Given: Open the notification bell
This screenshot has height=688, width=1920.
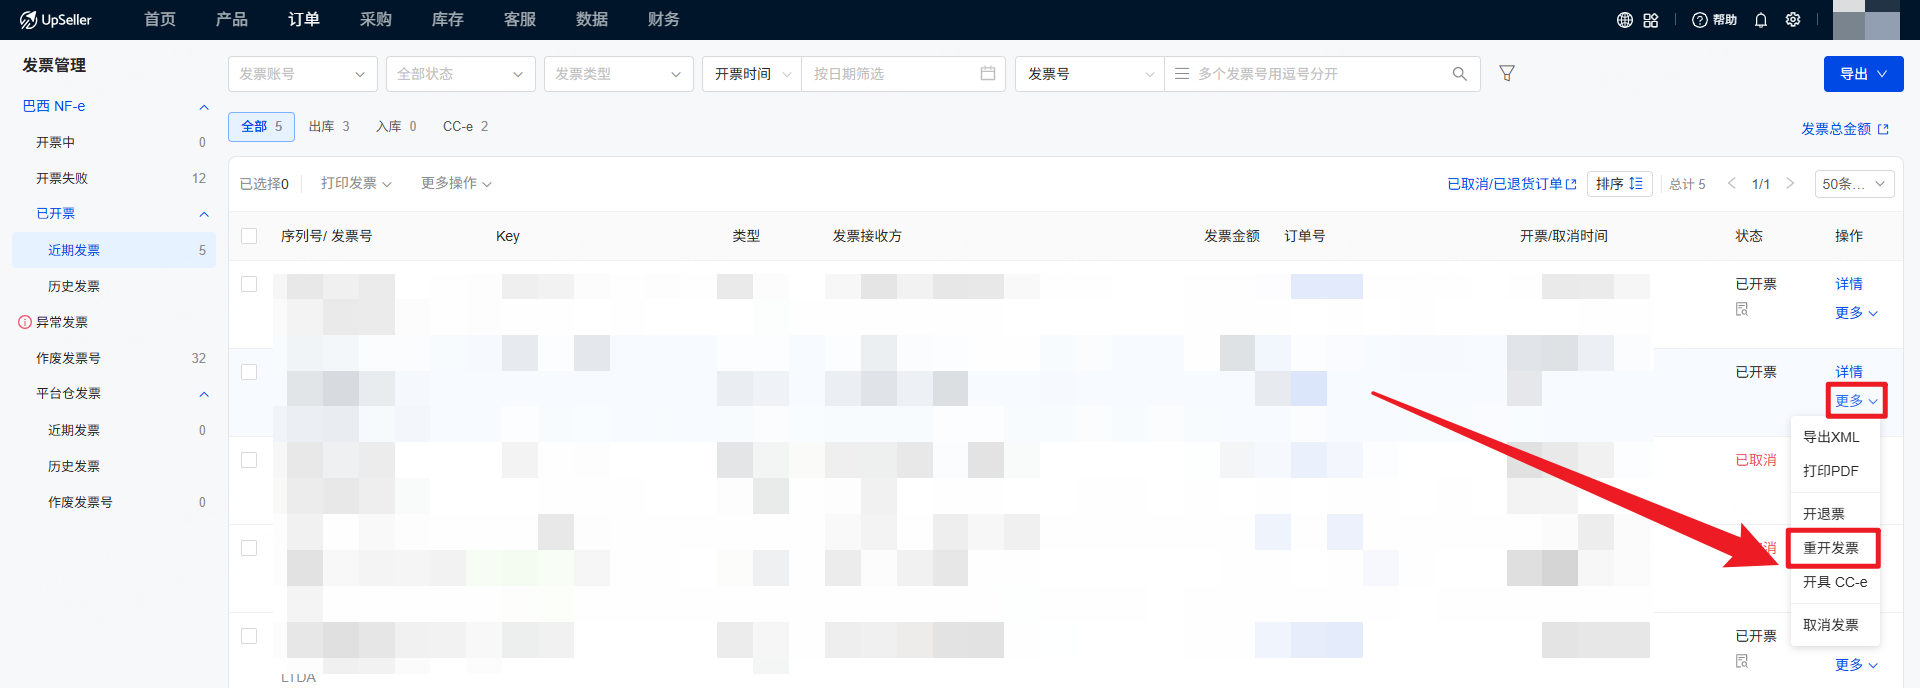Looking at the screenshot, I should point(1760,20).
